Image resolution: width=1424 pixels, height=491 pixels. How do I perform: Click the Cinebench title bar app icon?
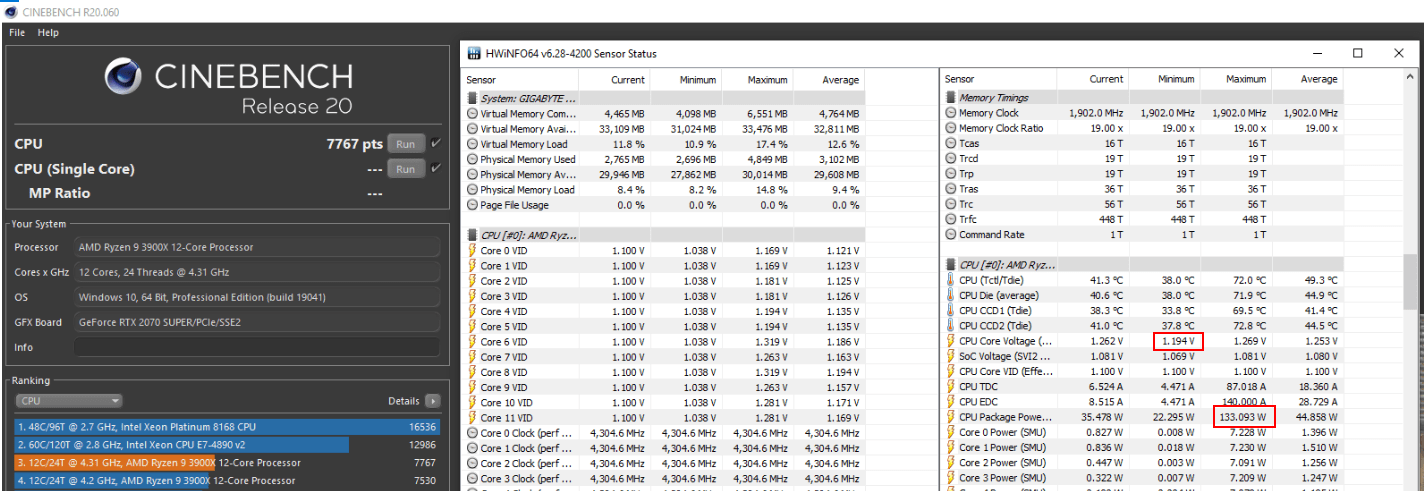pos(9,10)
